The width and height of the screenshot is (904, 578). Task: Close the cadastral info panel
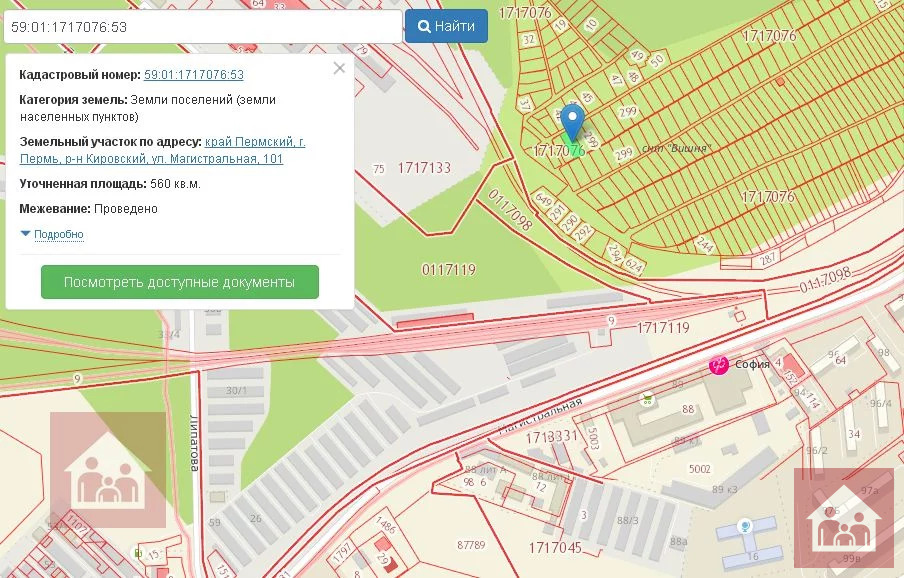coord(339,69)
